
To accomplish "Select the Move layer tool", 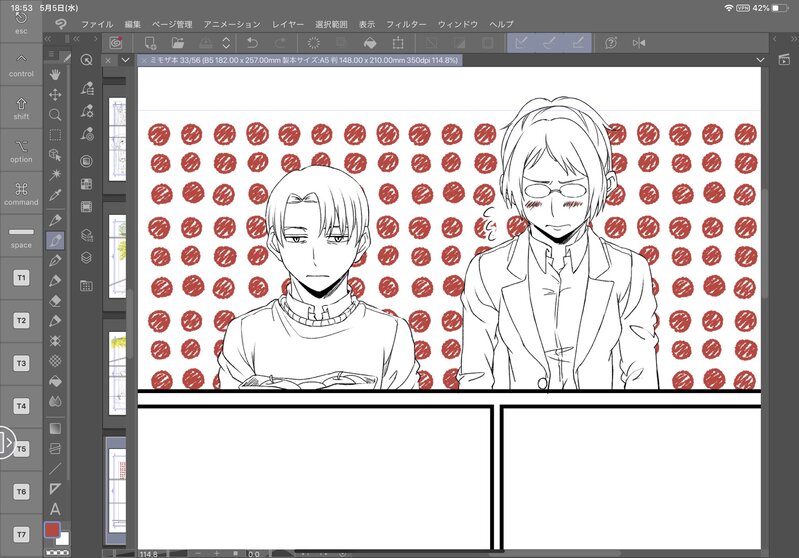I will point(55,94).
